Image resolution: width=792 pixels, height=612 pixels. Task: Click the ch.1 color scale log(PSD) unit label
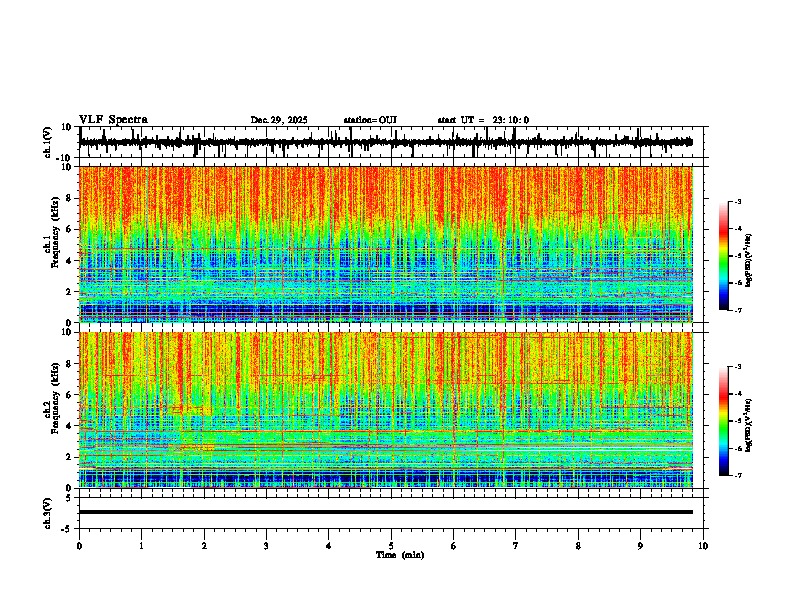(x=748, y=261)
